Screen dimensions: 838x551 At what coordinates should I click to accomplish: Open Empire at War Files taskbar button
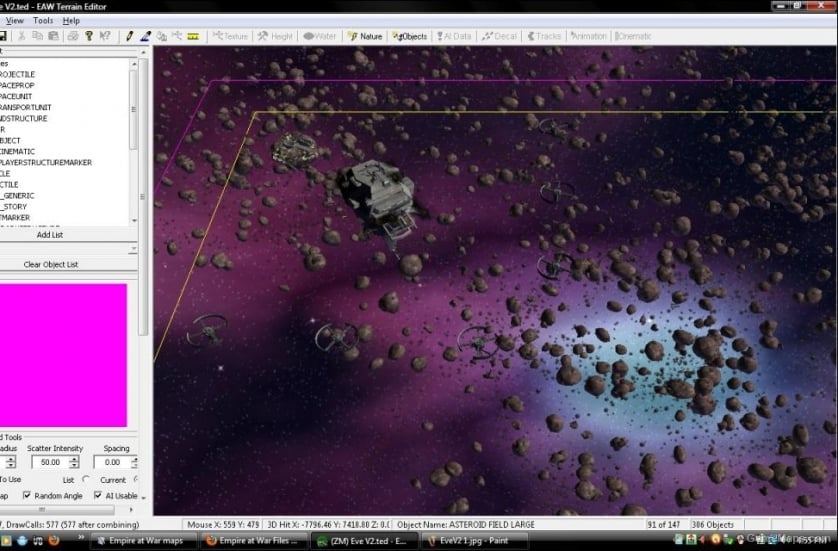click(x=254, y=541)
